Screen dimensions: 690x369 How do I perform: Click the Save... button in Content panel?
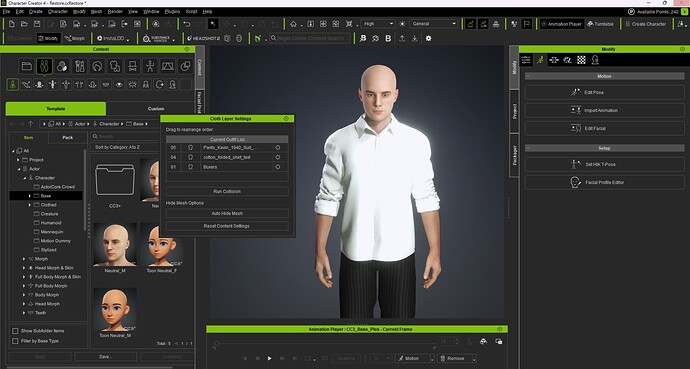coord(105,357)
